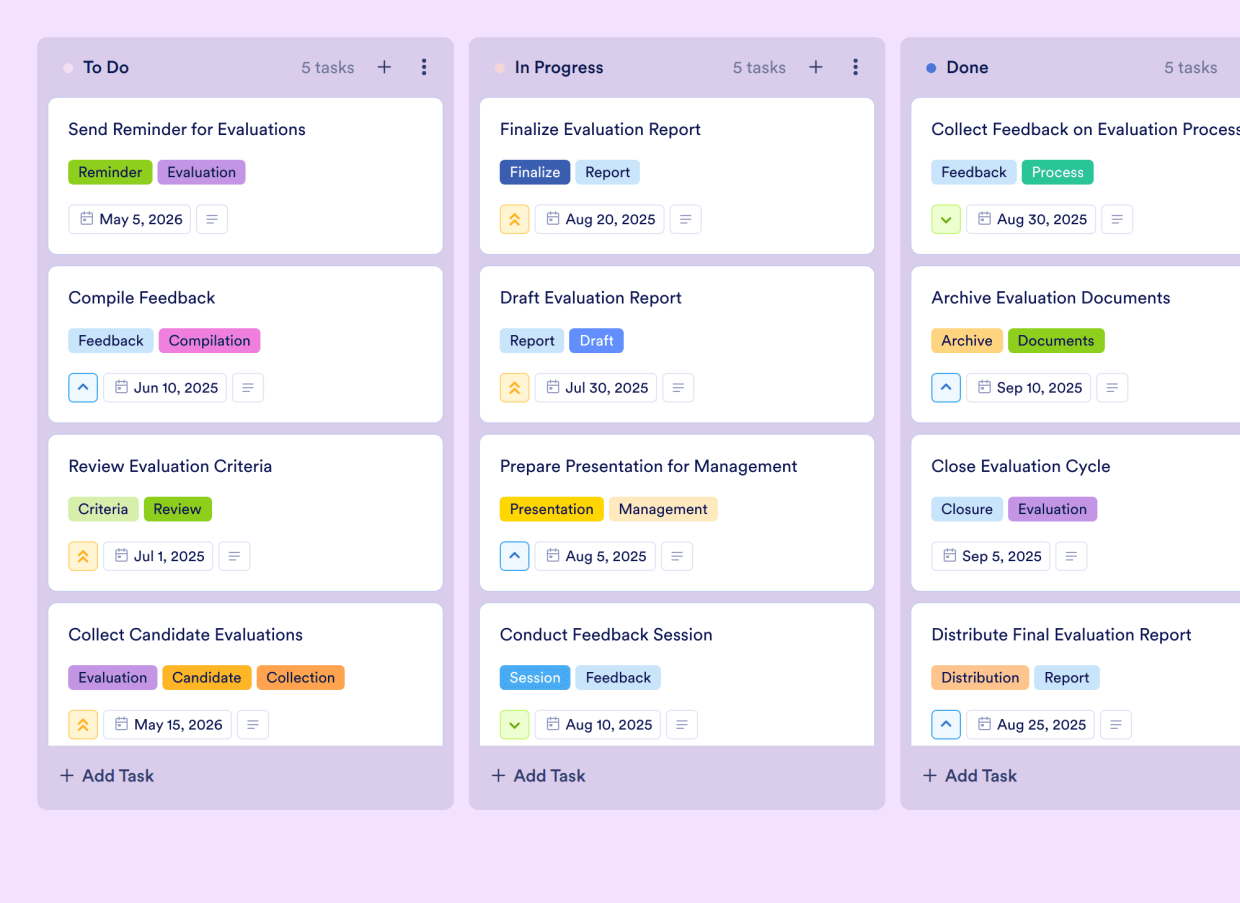Open the double-chevron priority on Draft Evaluation Report
The width and height of the screenshot is (1240, 903).
pos(514,387)
